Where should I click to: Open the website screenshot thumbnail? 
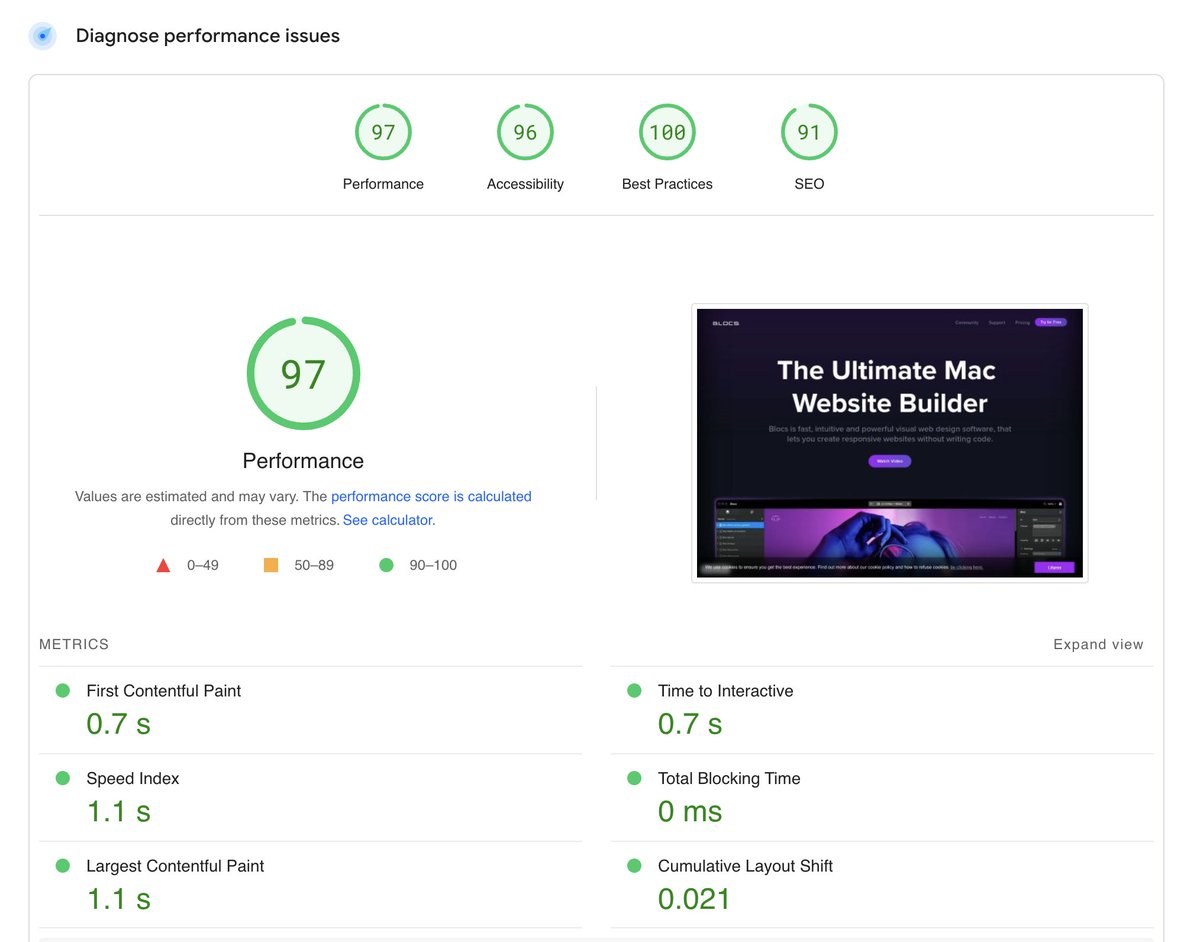tap(889, 443)
